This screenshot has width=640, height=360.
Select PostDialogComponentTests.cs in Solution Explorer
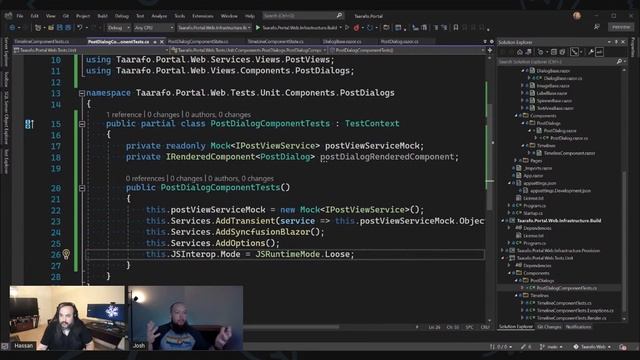click(x=567, y=288)
